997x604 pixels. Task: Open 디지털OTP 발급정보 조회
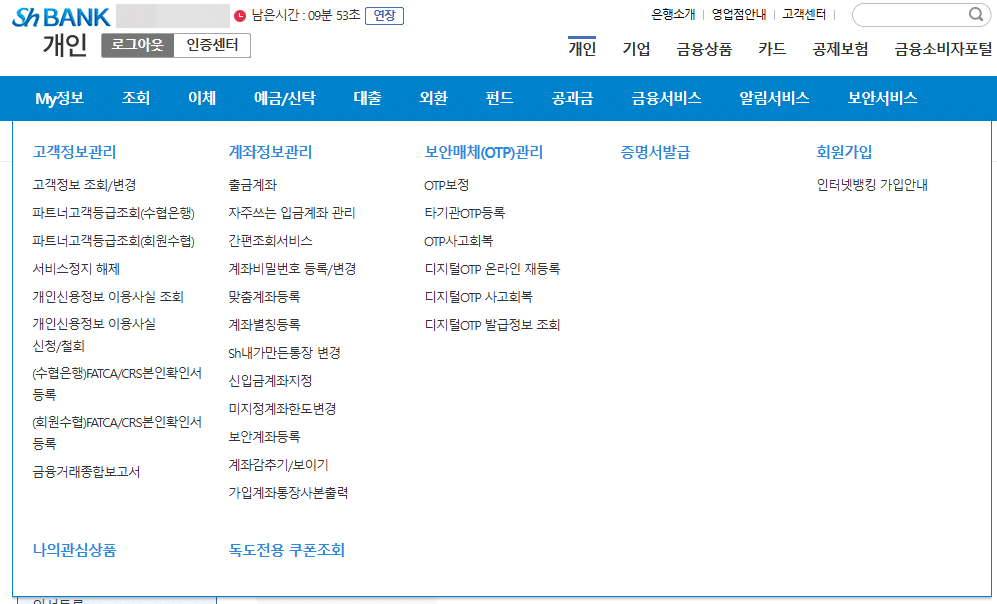pos(492,325)
